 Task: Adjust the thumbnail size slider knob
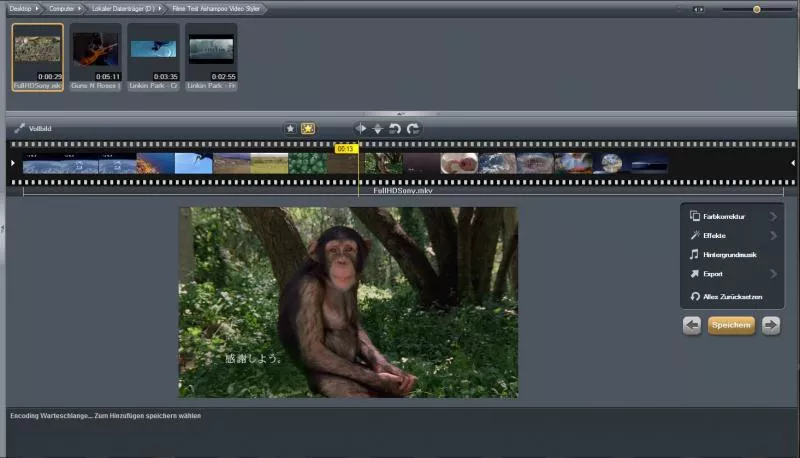(757, 9)
